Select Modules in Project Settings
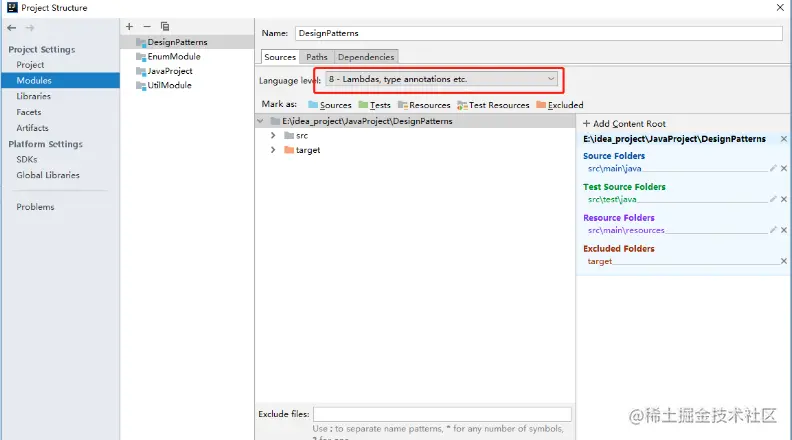792x440 pixels. coord(60,80)
